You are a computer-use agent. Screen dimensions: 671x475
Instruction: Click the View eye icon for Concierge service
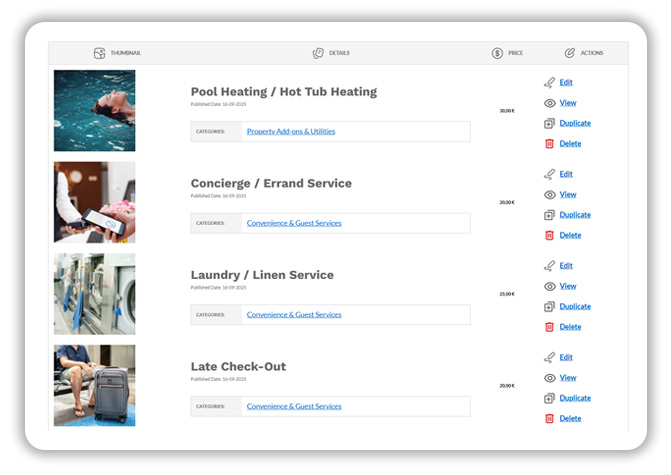point(549,195)
